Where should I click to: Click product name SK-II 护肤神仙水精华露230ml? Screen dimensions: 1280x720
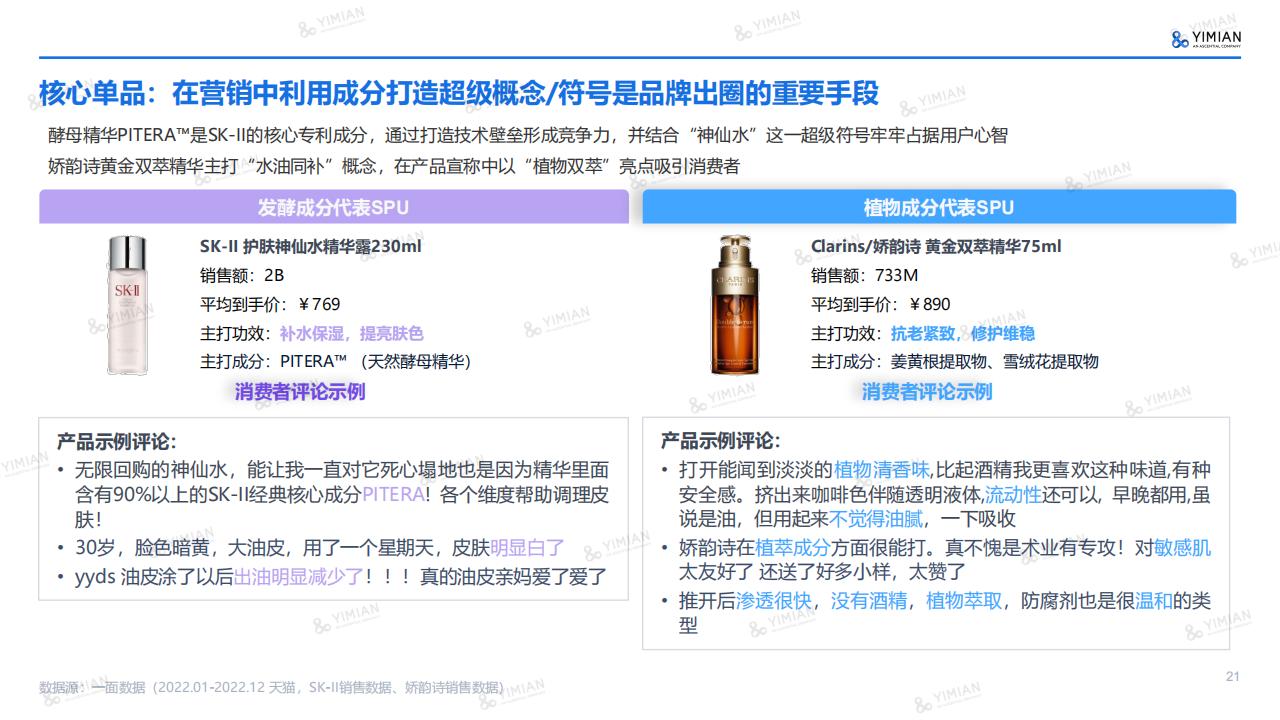311,246
